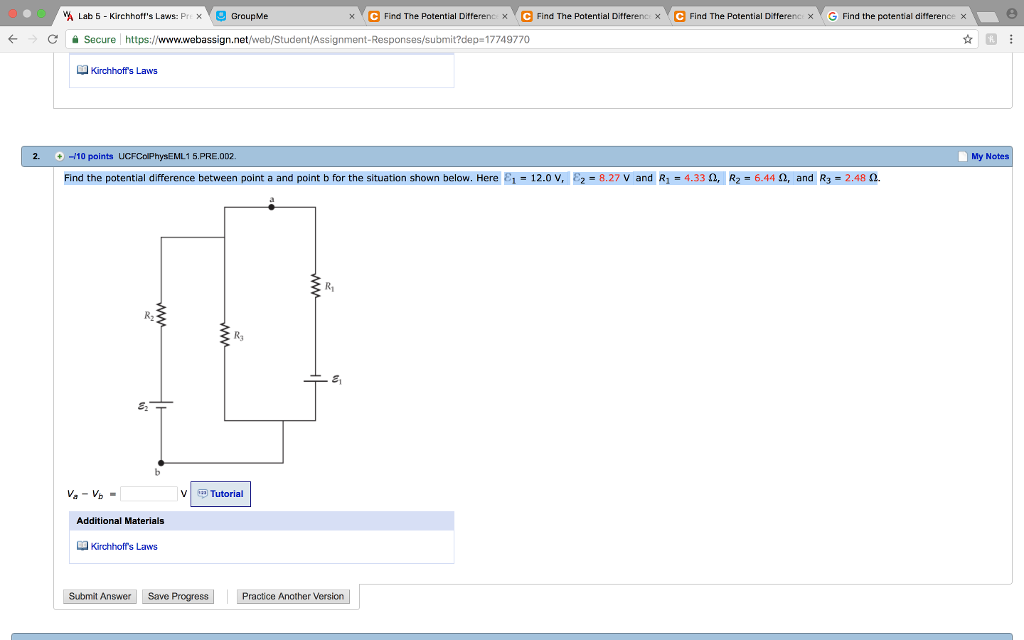1024x640 pixels.
Task: Click the Kirchhoff's Laws book icon under Additional Materials
Action: coord(80,546)
